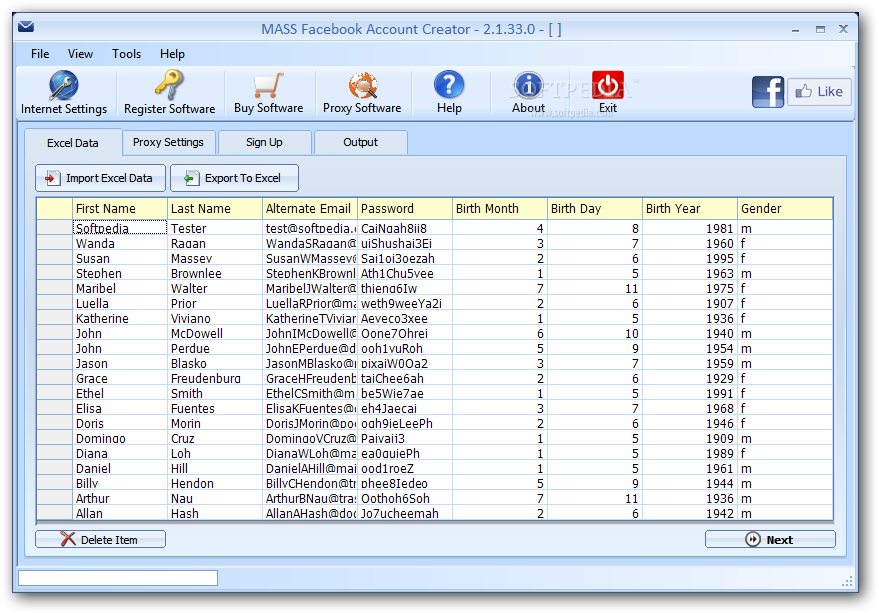Click last name cell 'Perdue'
This screenshot has height=613, width=879.
pos(215,348)
